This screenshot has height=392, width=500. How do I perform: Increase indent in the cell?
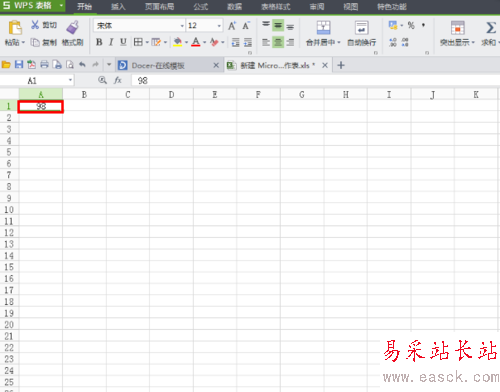pyautogui.click(x=248, y=42)
